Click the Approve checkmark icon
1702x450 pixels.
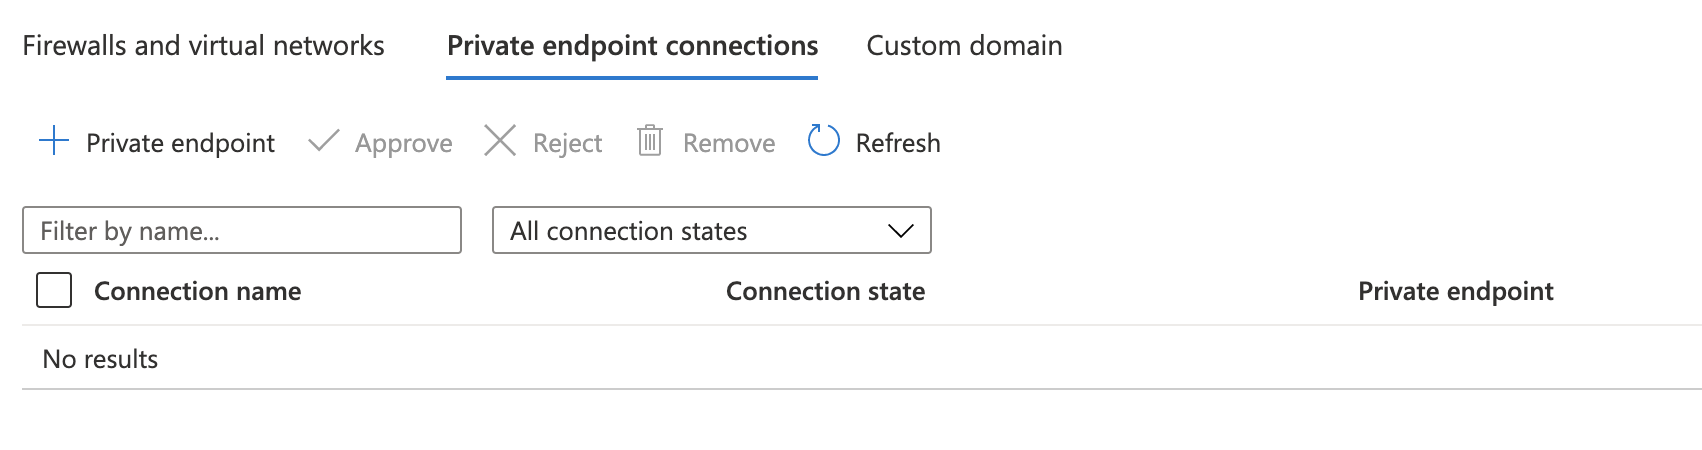pyautogui.click(x=323, y=141)
